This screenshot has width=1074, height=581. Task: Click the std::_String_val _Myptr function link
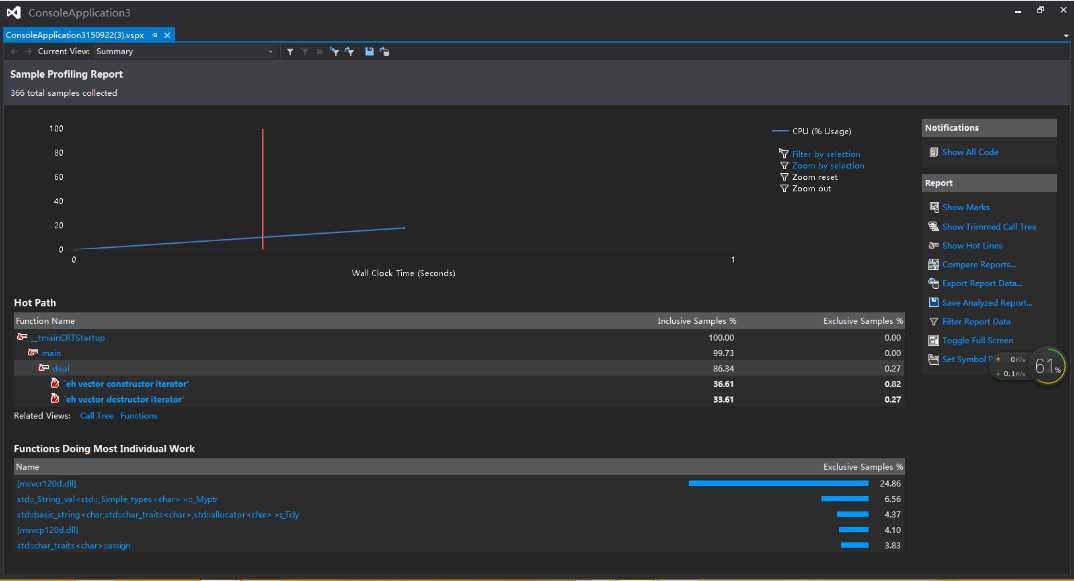tap(117, 499)
